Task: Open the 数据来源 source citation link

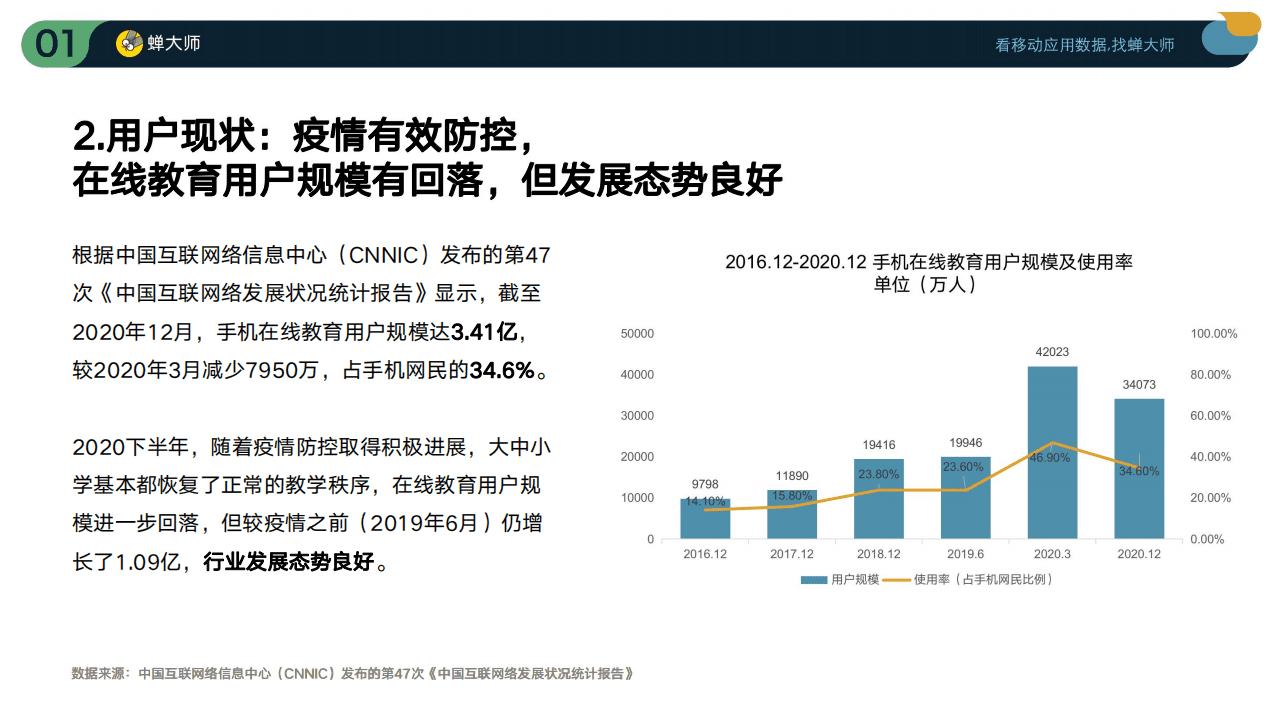Action: (350, 673)
